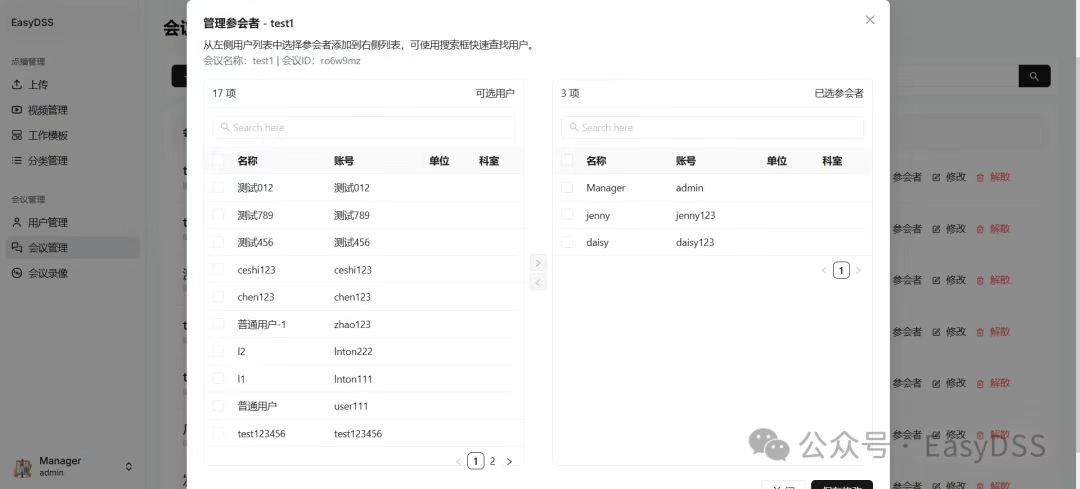This screenshot has width=1080, height=489.
Task: Click the dark search icon button
Action: [1034, 76]
